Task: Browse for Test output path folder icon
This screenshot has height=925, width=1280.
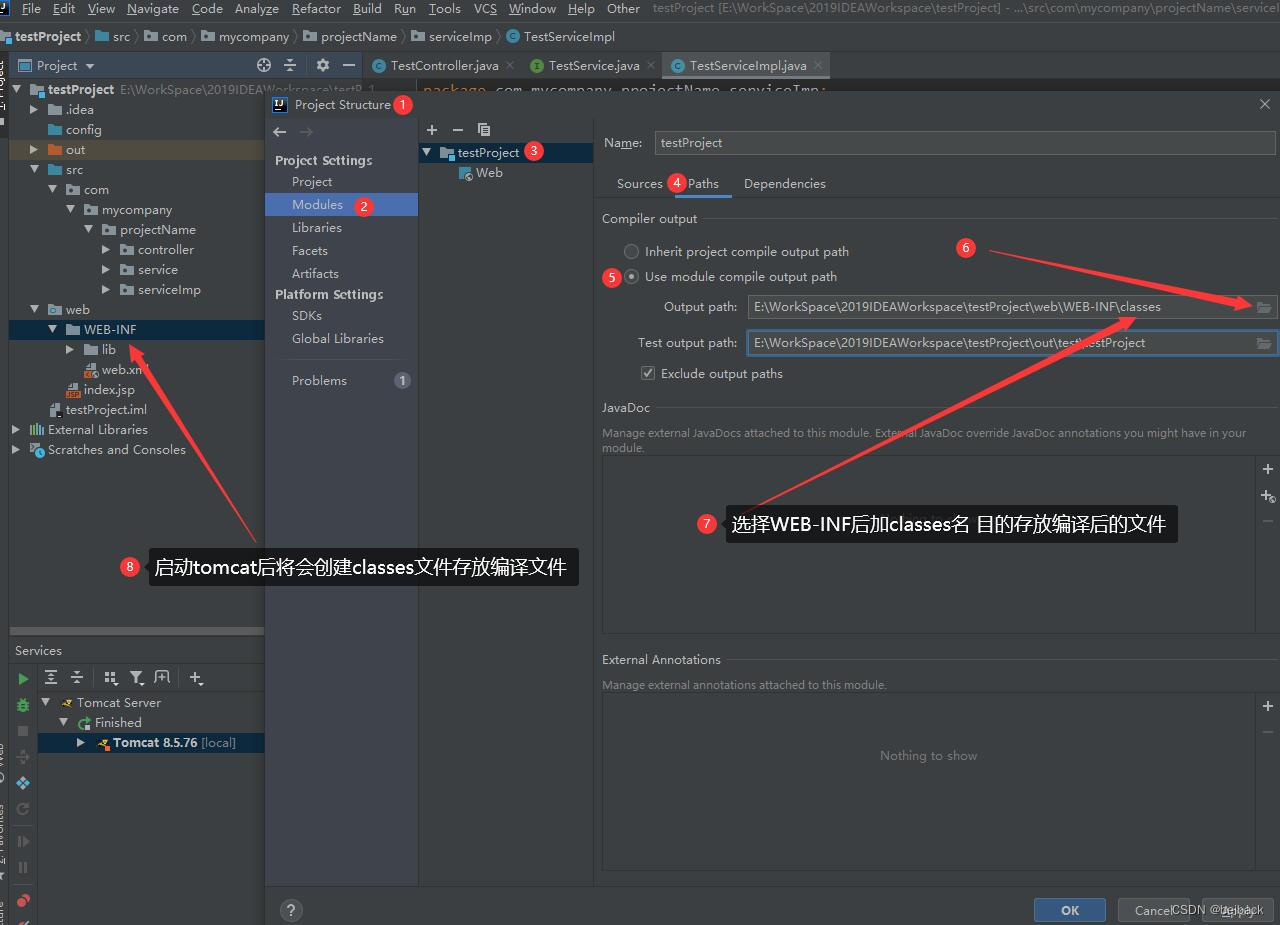Action: [x=1264, y=343]
